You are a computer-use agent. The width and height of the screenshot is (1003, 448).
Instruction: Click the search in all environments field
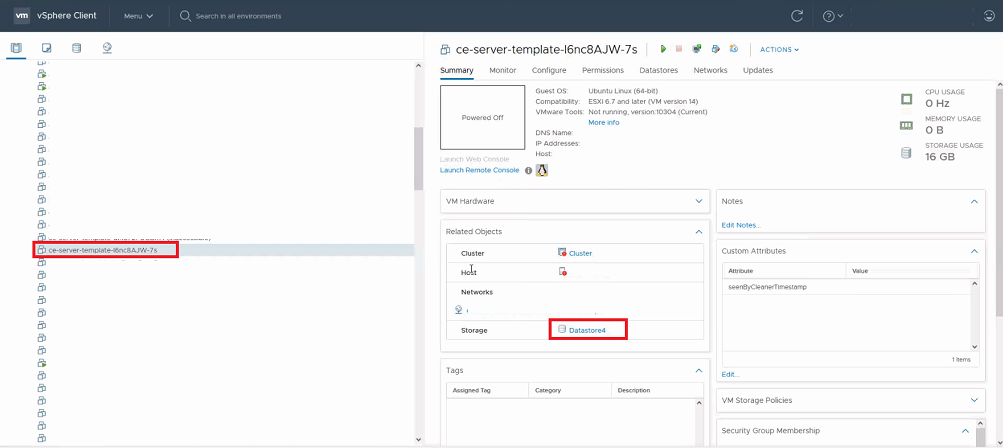pyautogui.click(x=238, y=16)
